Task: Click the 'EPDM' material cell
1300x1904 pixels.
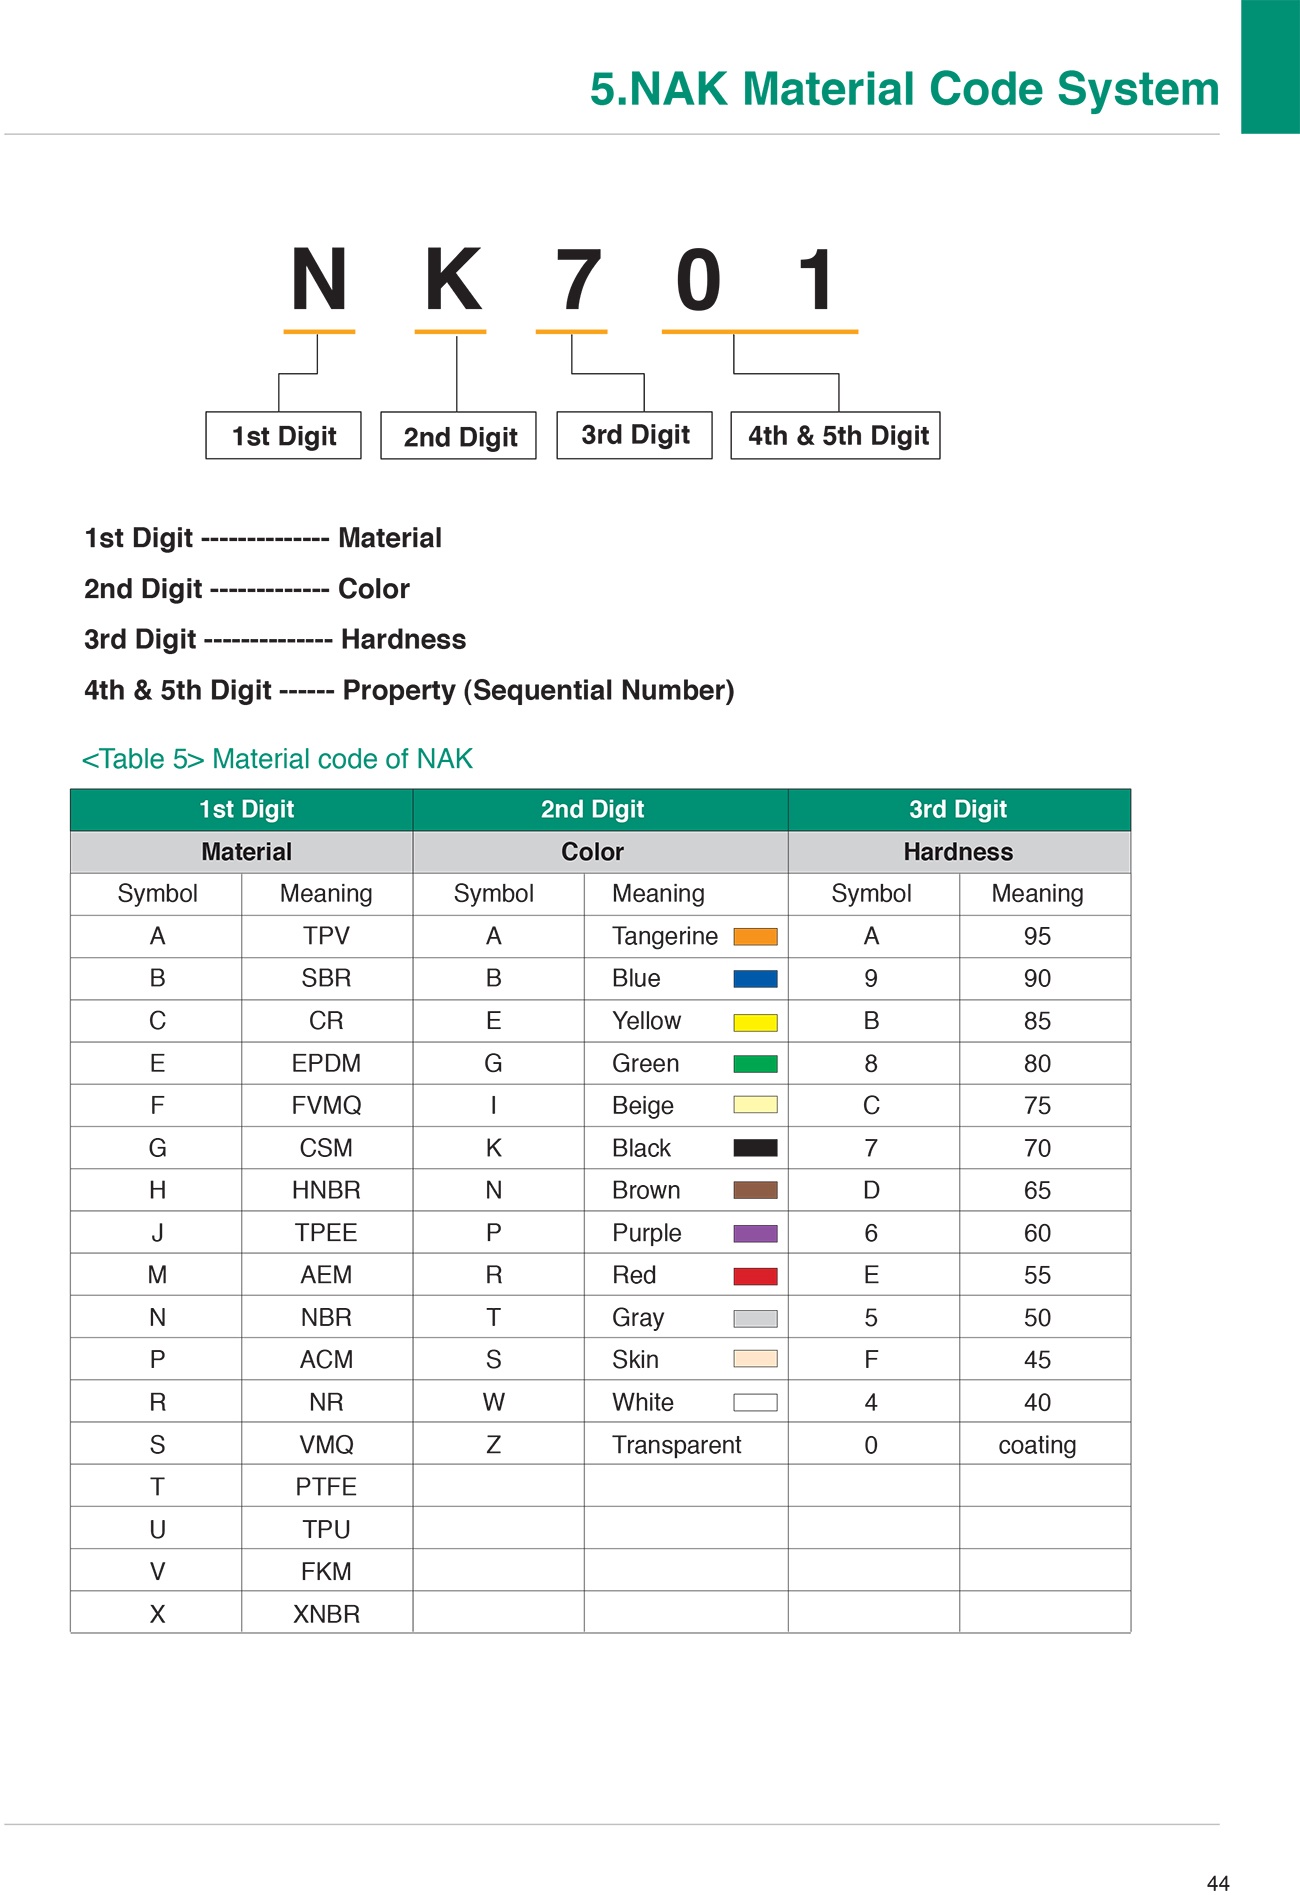Action: (x=327, y=1064)
